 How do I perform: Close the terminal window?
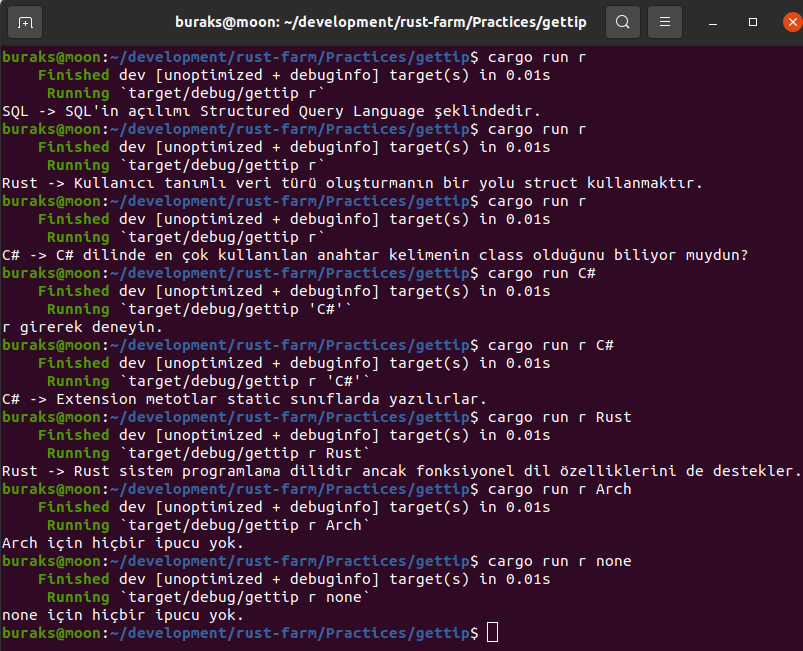point(784,21)
